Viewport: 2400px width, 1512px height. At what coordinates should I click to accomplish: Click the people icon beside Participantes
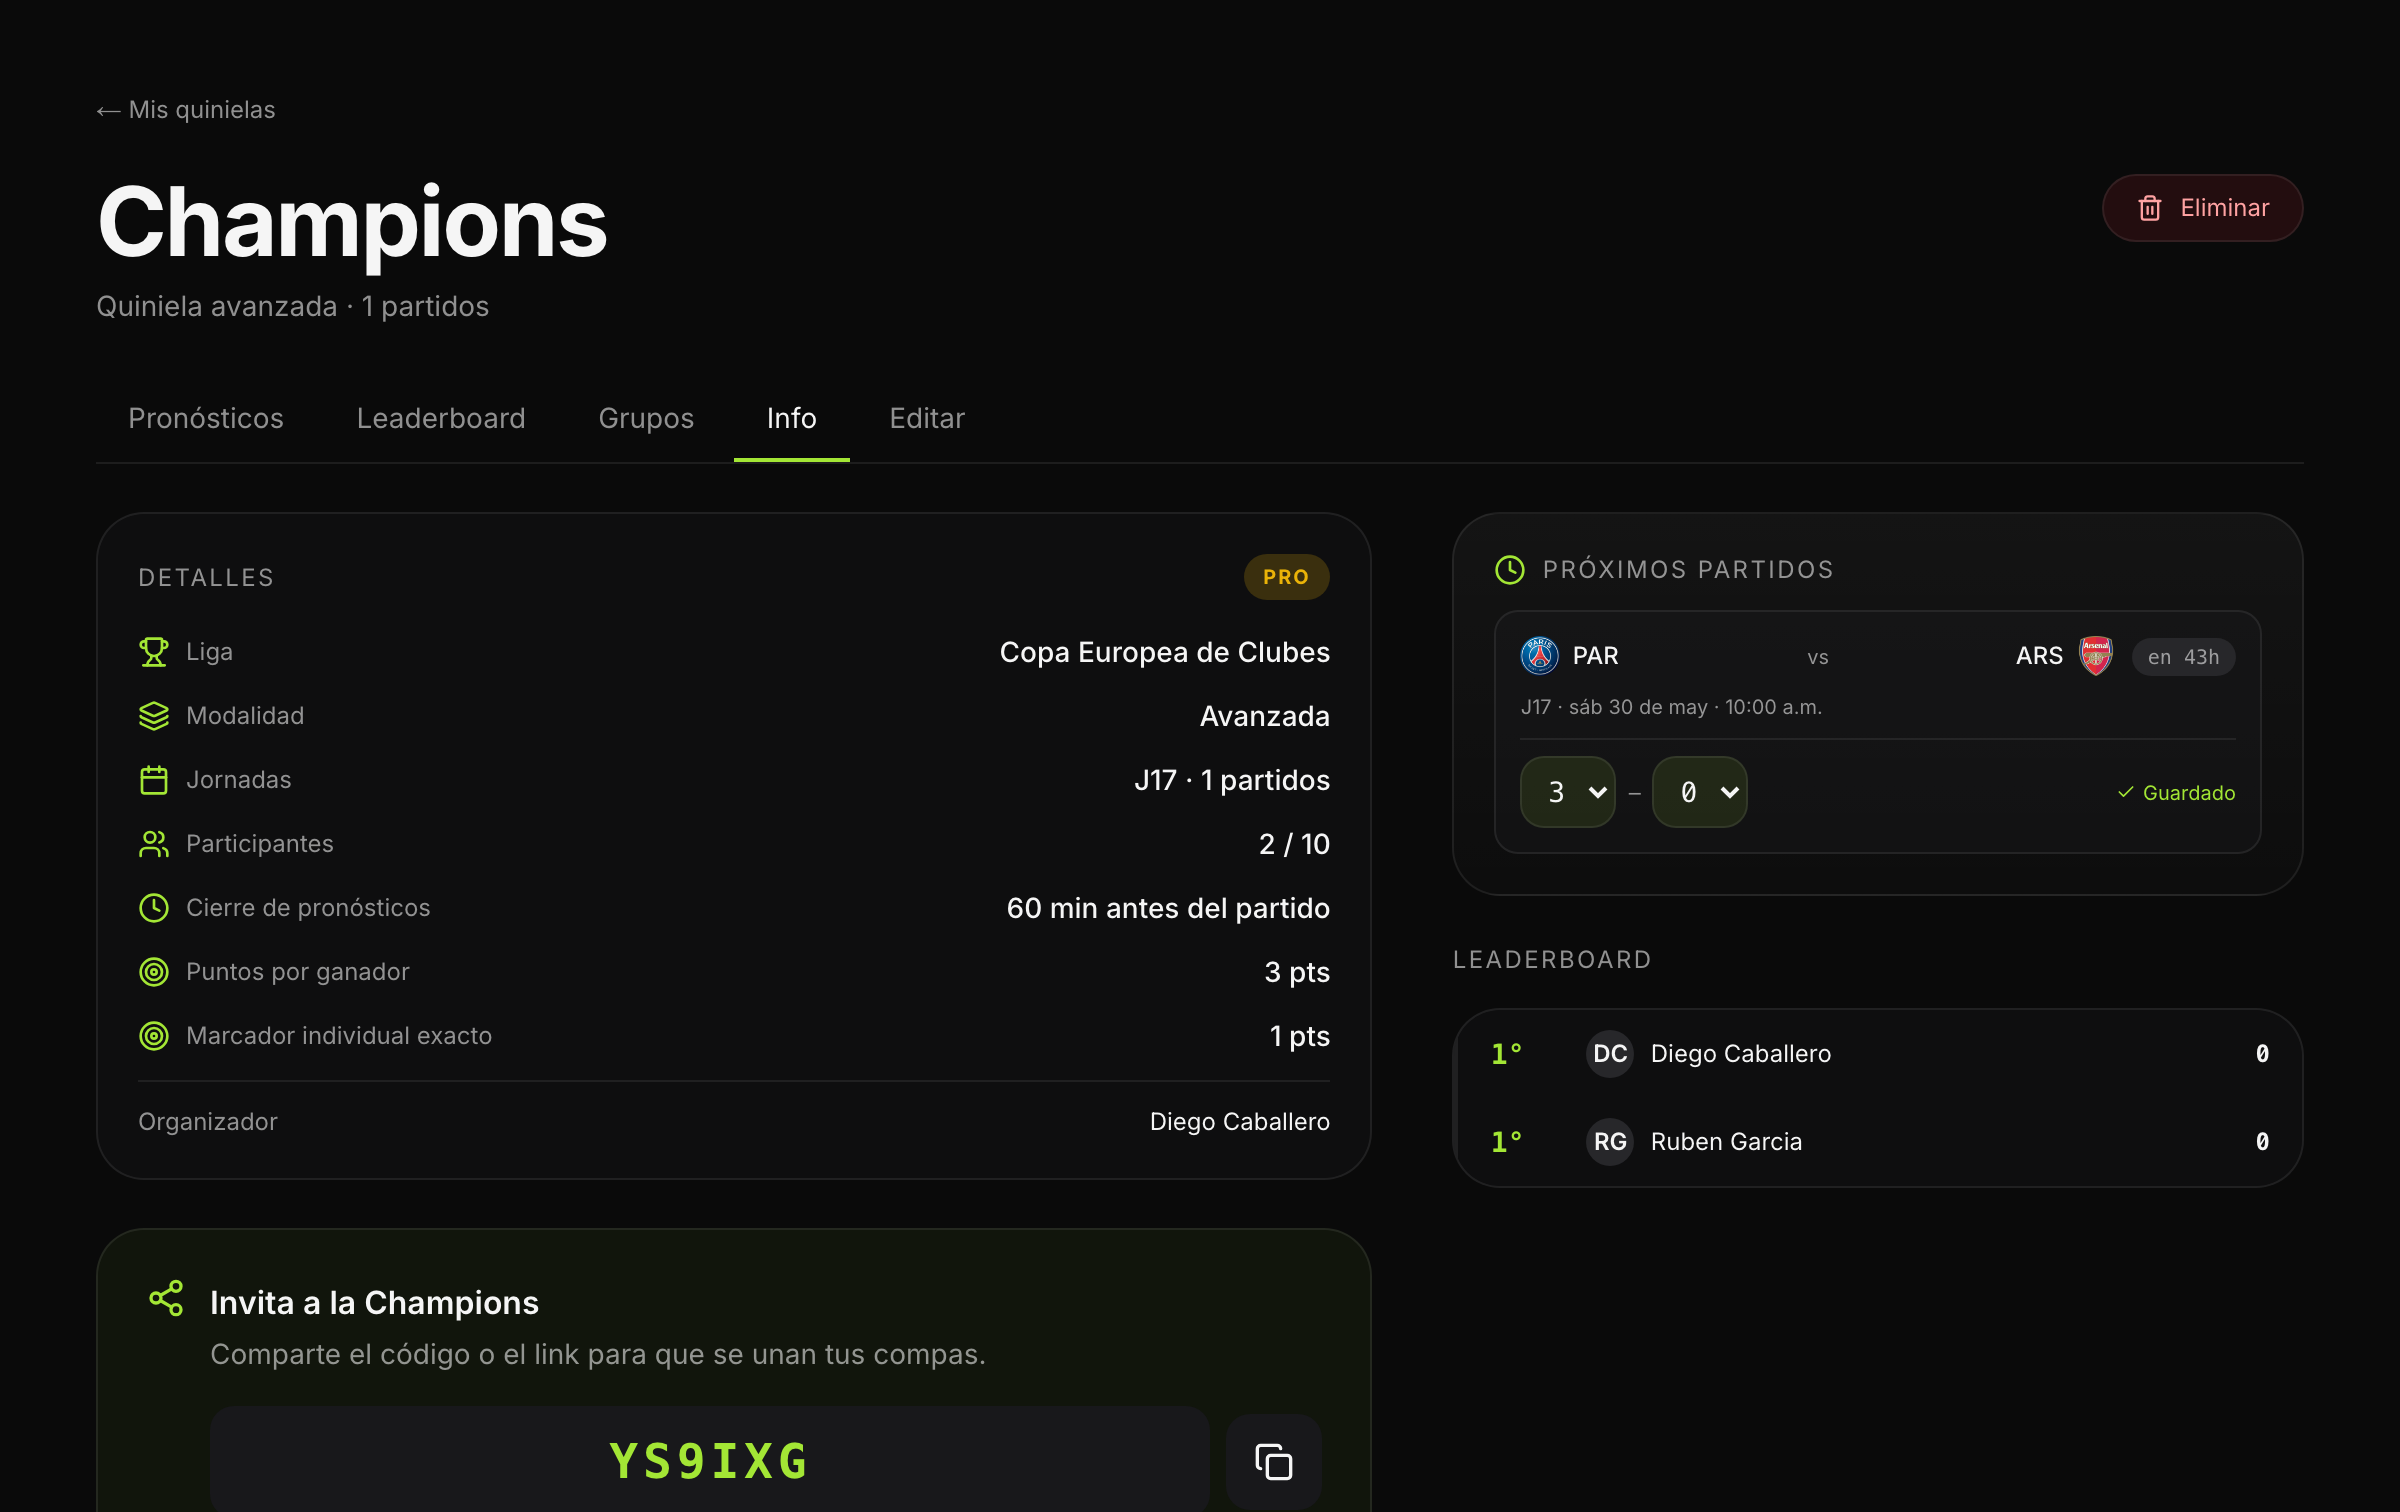point(154,844)
